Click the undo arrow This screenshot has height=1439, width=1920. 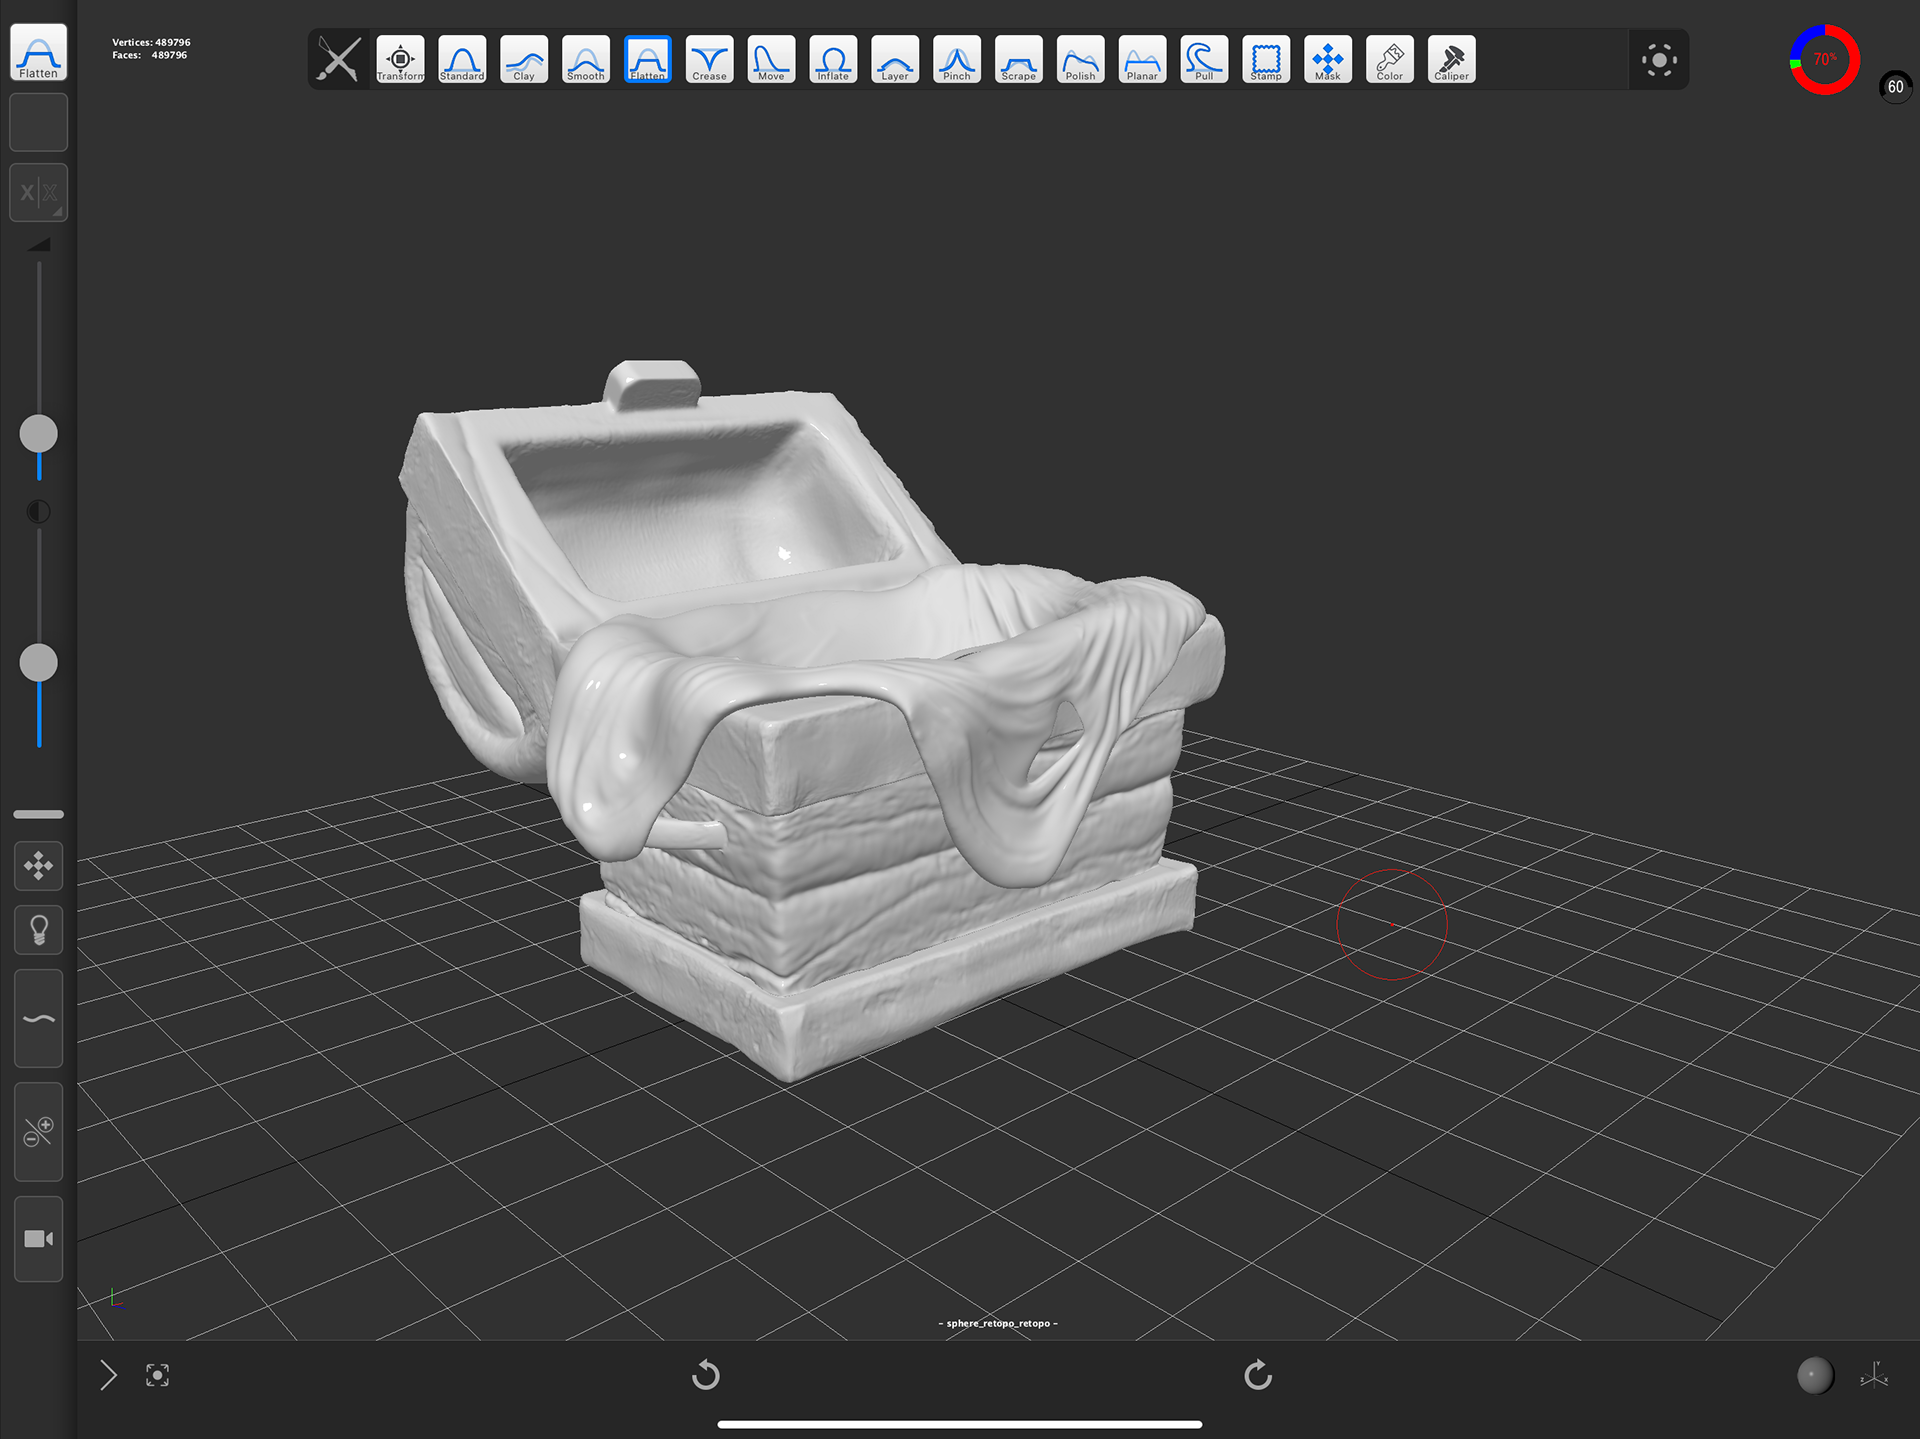(x=705, y=1375)
